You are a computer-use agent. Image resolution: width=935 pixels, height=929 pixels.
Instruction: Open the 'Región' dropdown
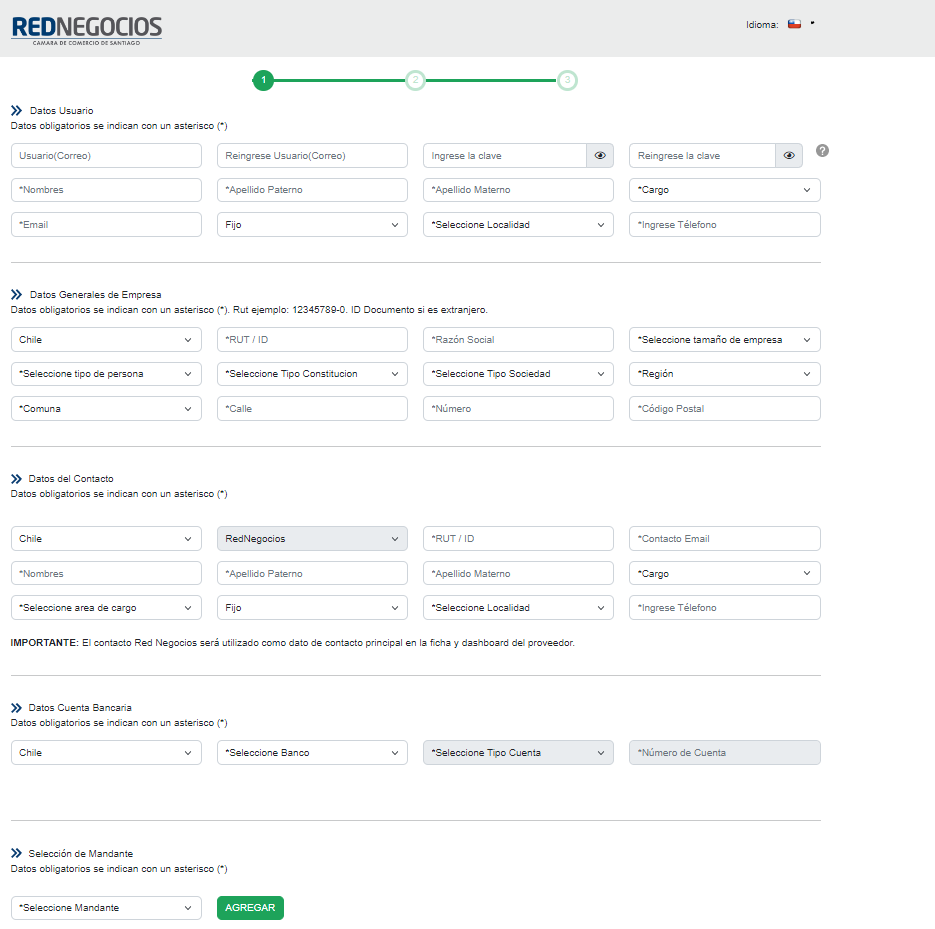pos(724,374)
